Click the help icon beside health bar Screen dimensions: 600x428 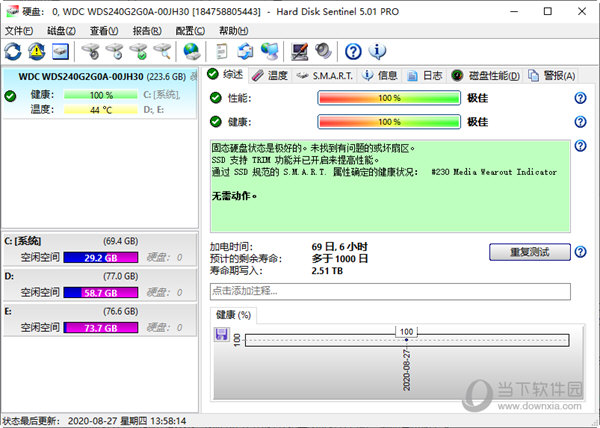click(x=580, y=122)
